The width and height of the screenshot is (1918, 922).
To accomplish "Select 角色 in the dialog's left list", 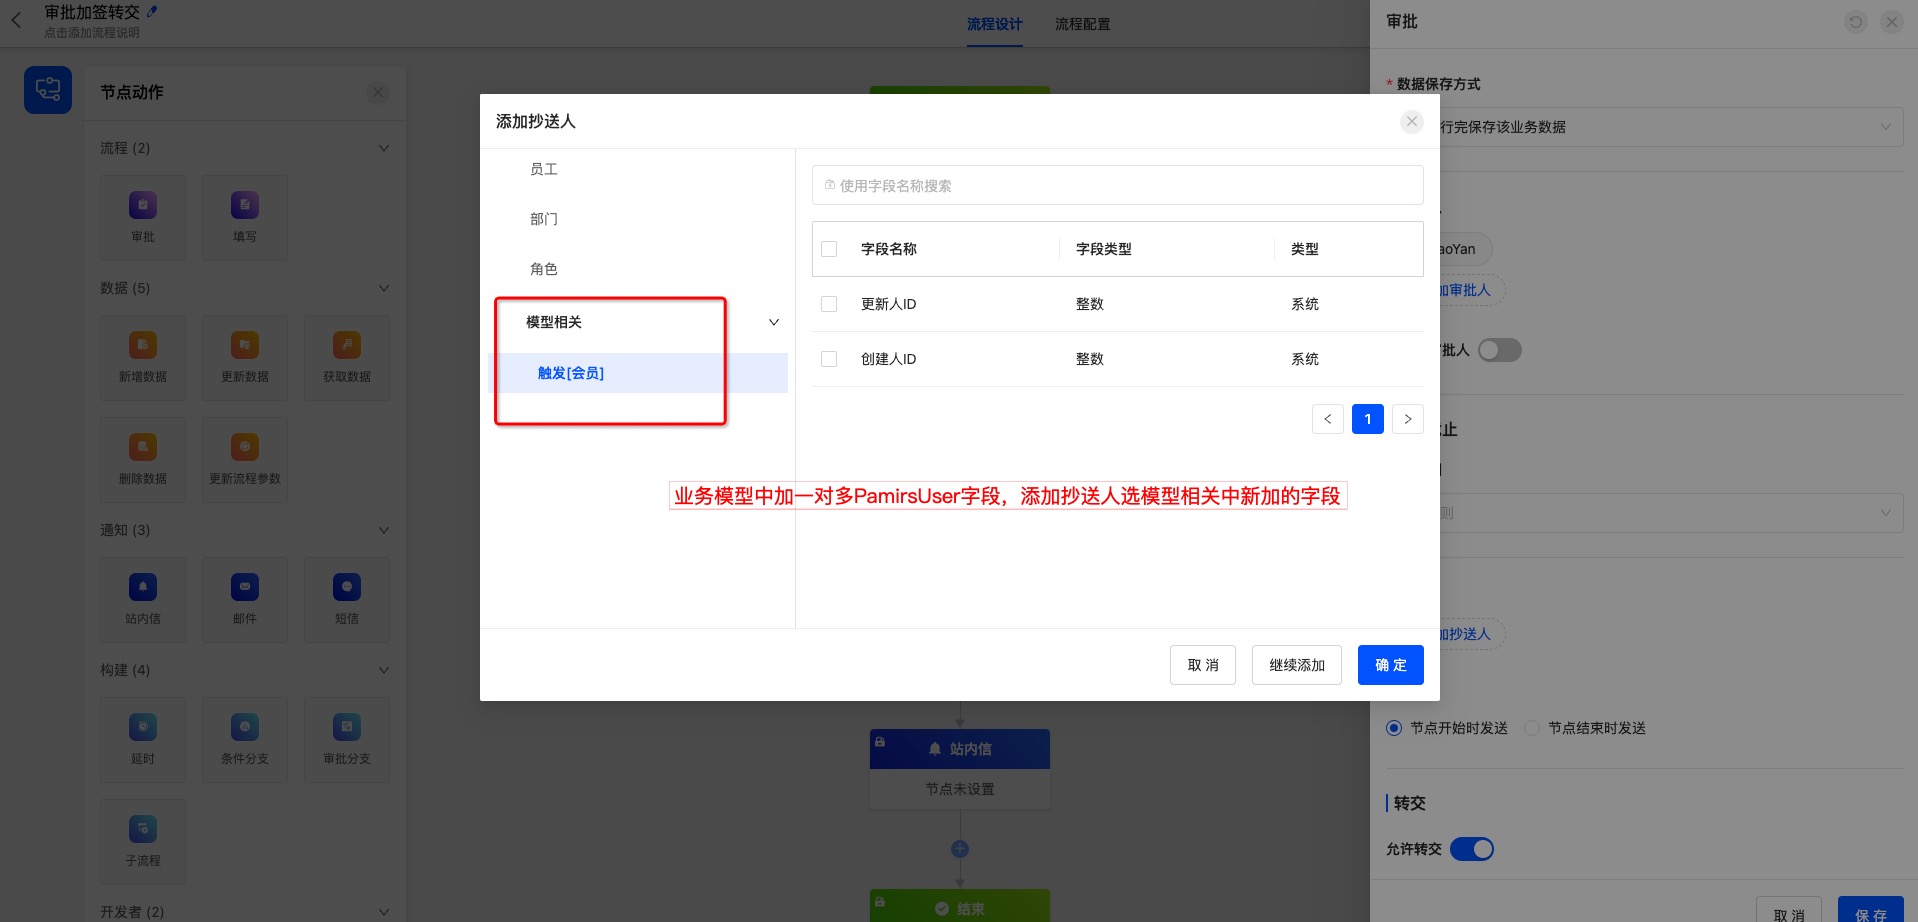I will pyautogui.click(x=544, y=269).
